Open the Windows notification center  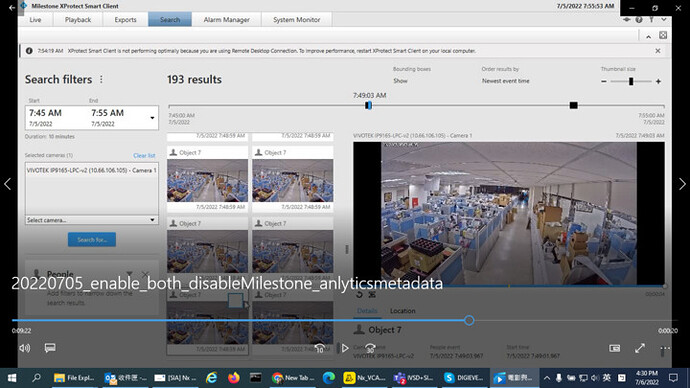click(673, 378)
